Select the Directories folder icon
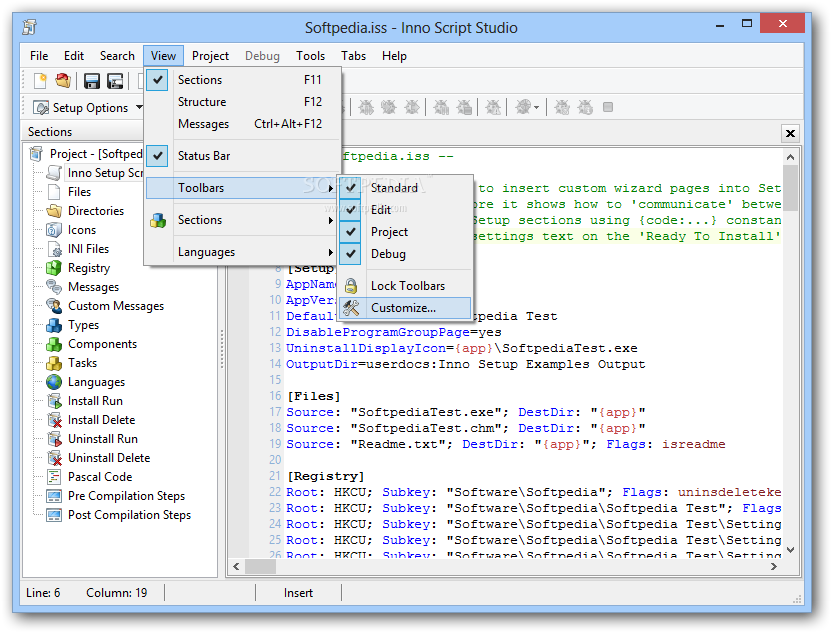 pyautogui.click(x=54, y=211)
